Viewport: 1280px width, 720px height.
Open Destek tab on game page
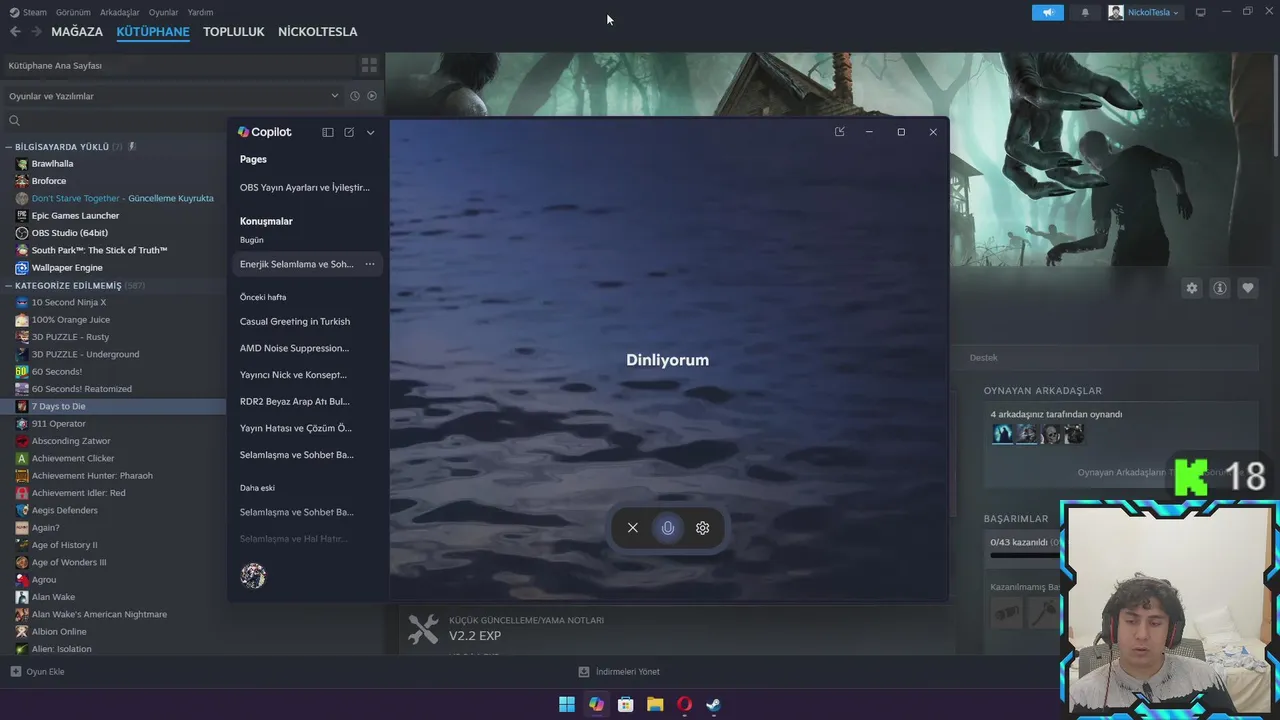coord(983,357)
